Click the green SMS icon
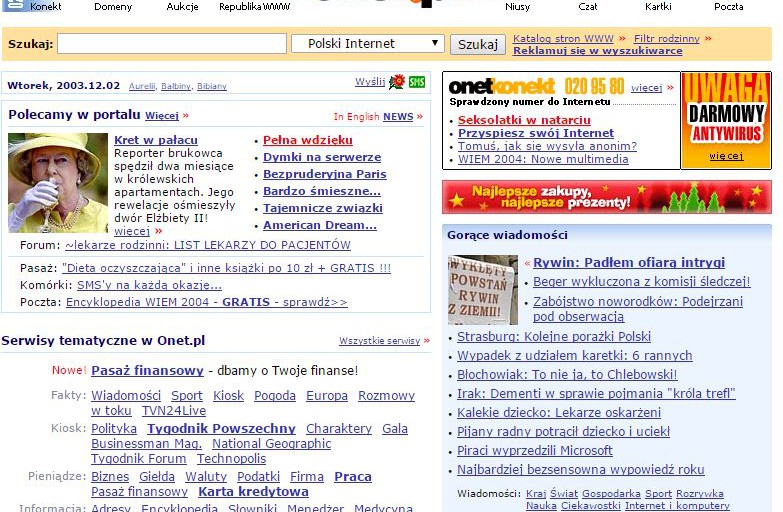Image resolution: width=783 pixels, height=512 pixels. [x=417, y=82]
